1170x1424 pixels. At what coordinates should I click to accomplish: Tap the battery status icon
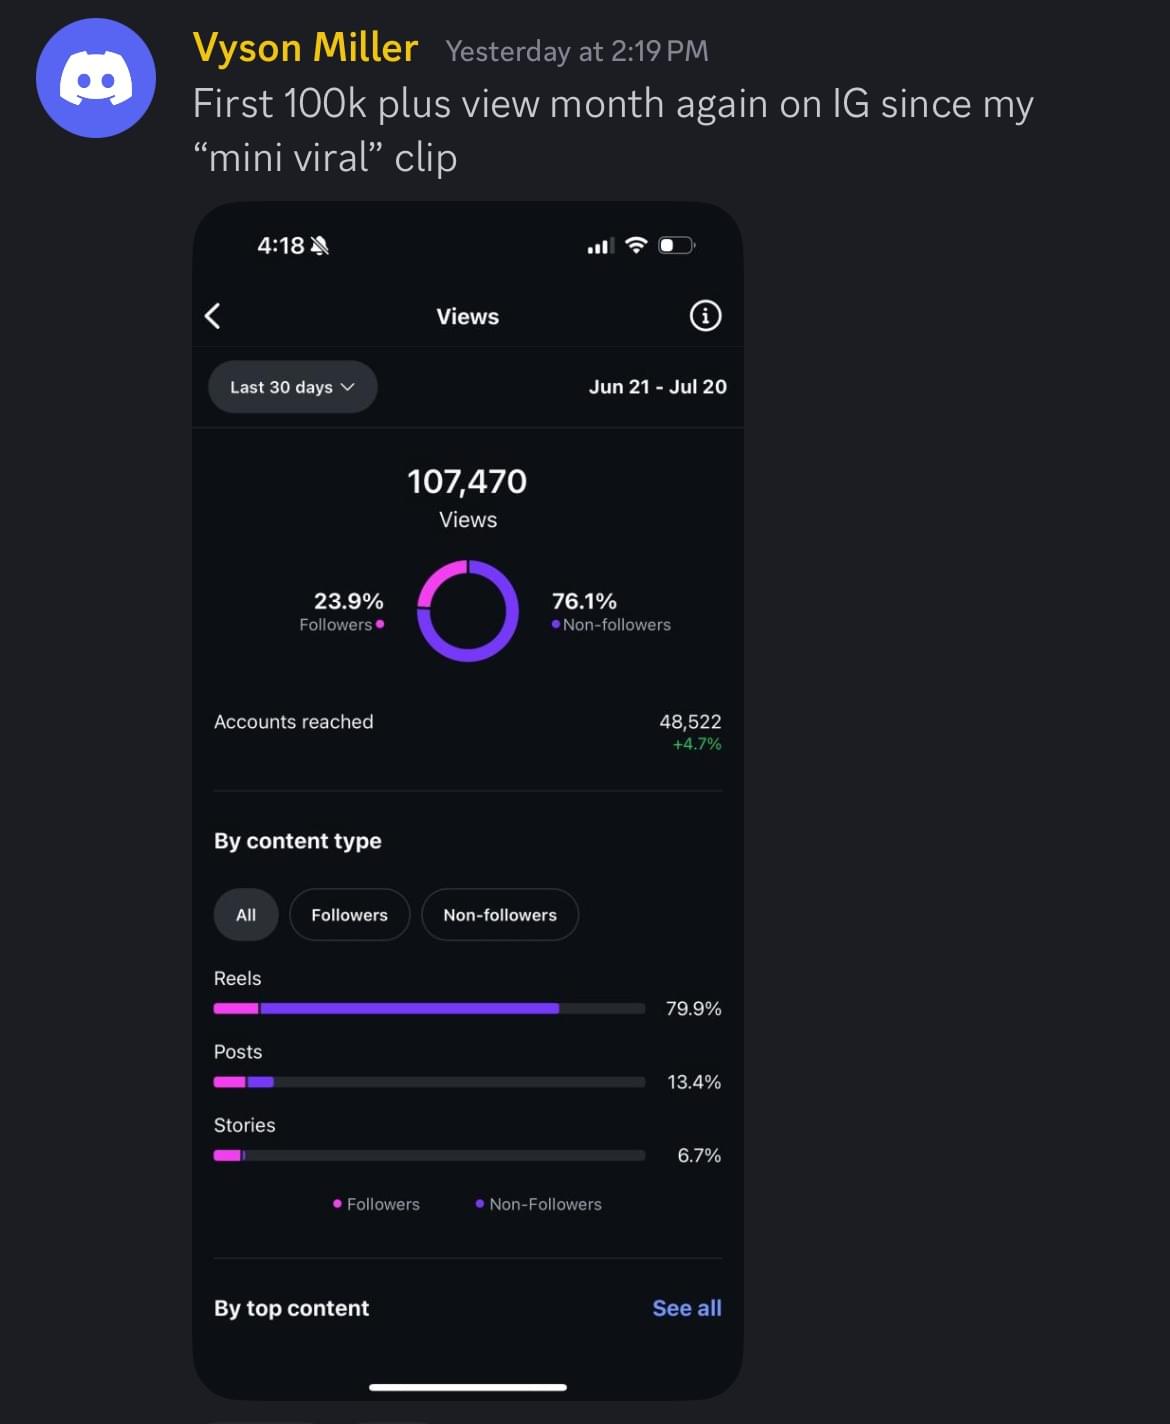pos(676,245)
